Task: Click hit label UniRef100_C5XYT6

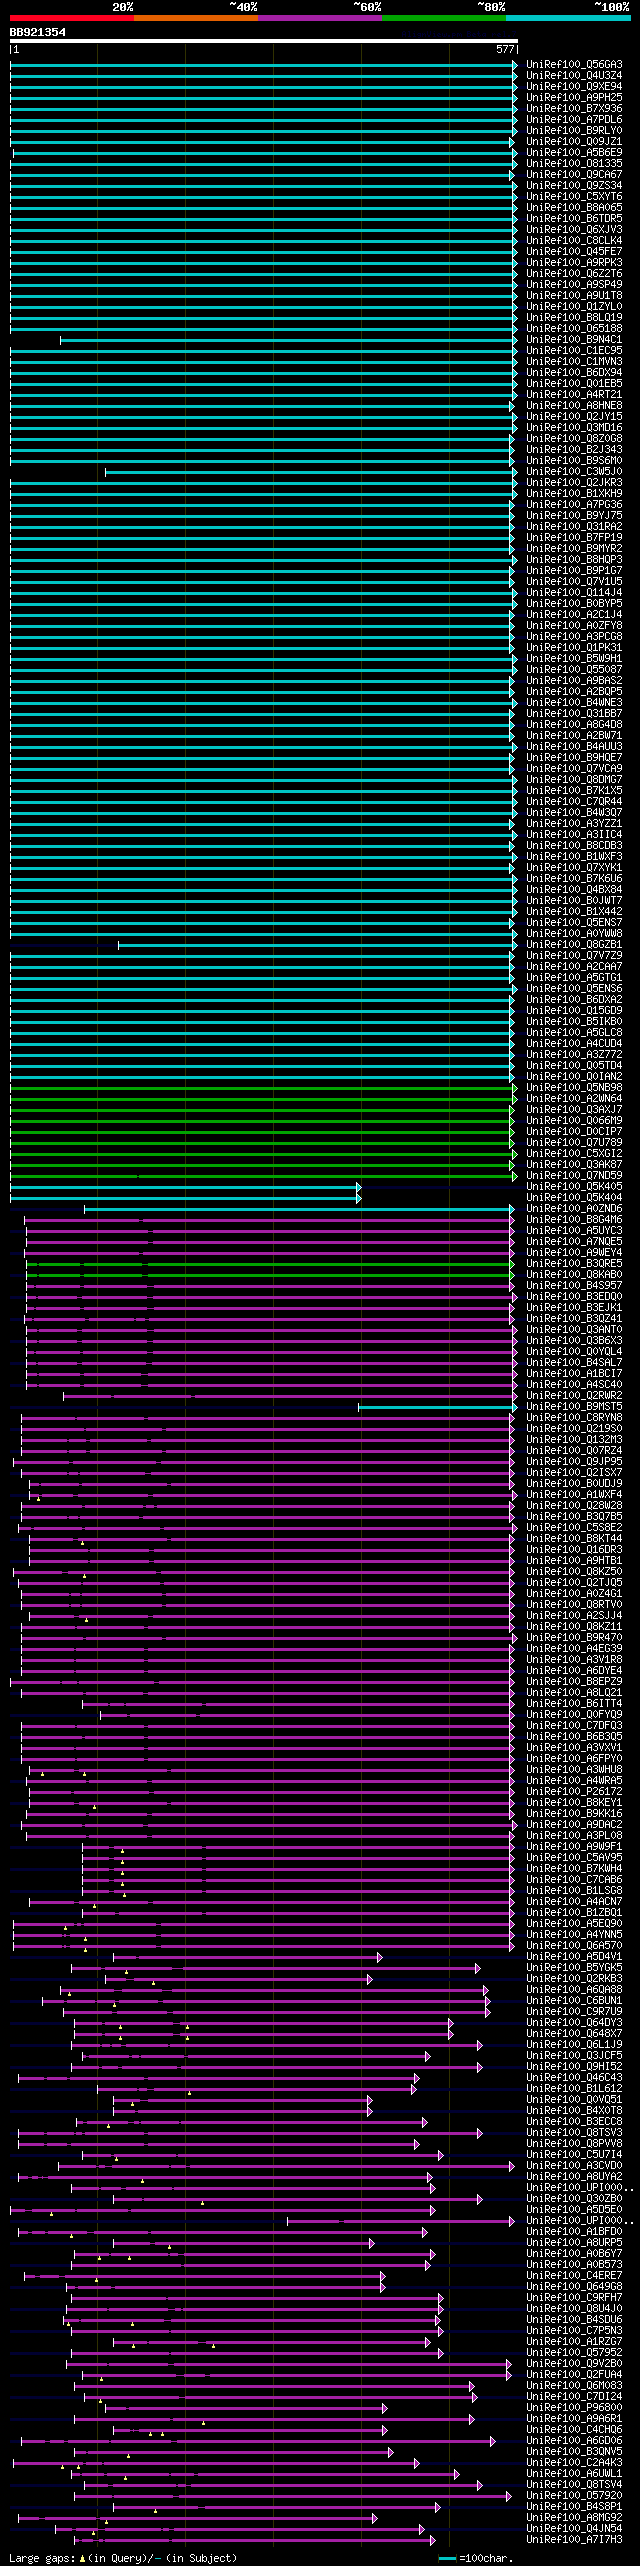Action: (x=574, y=196)
